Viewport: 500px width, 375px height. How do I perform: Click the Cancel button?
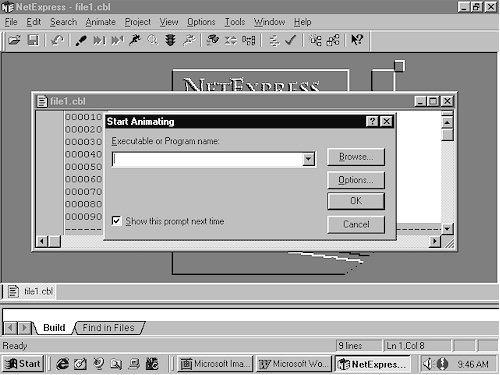pos(356,224)
